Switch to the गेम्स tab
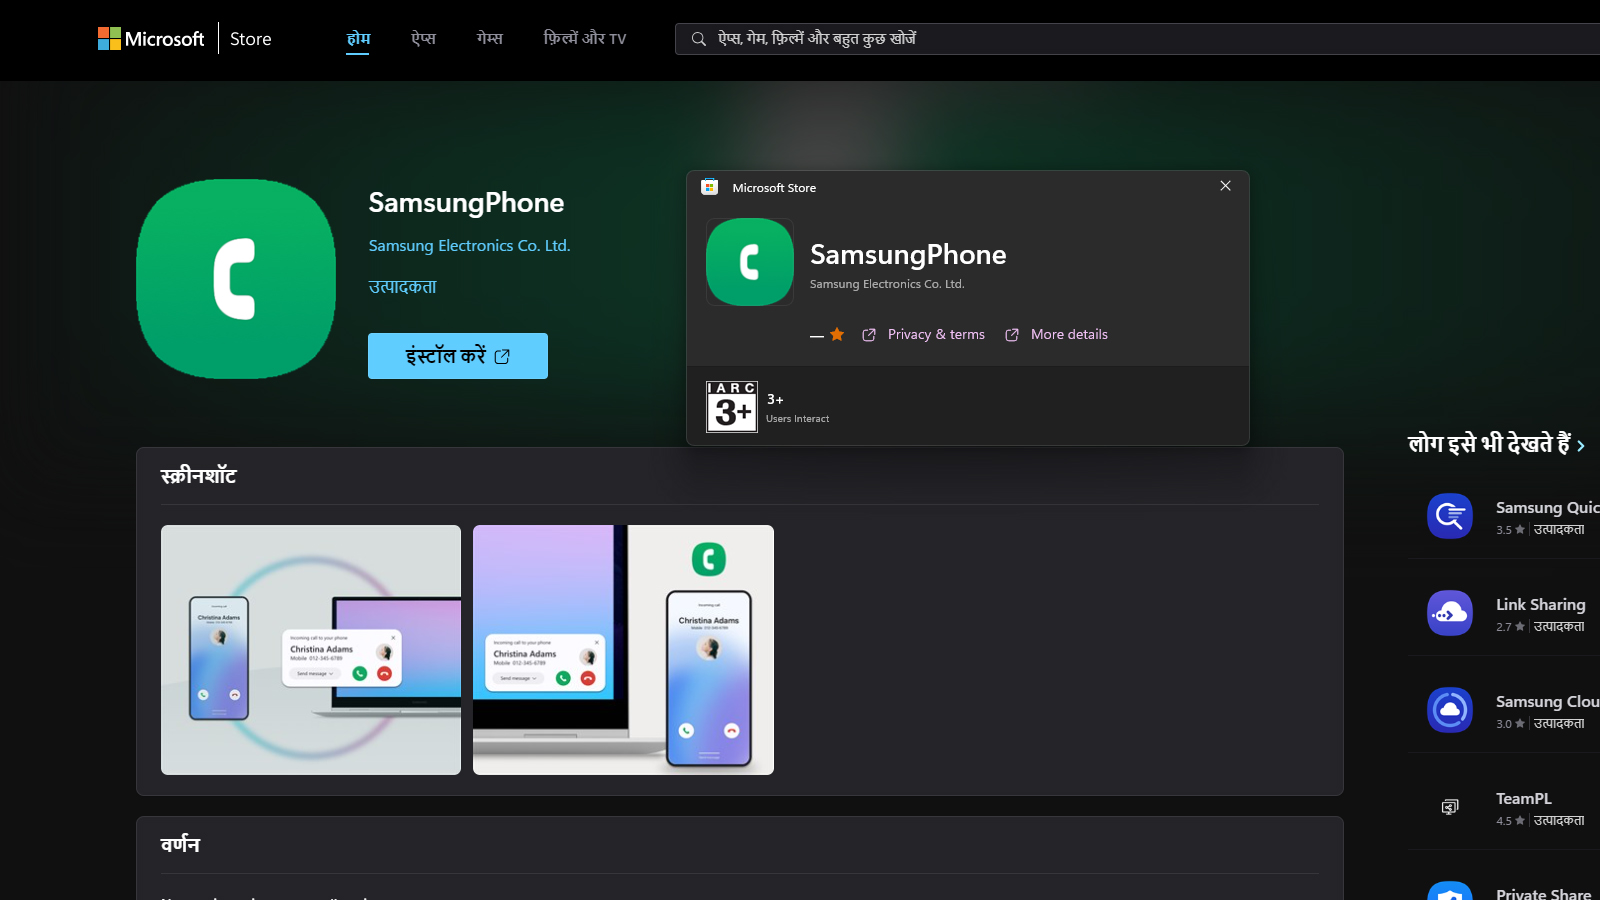Image resolution: width=1600 pixels, height=900 pixels. 490,39
